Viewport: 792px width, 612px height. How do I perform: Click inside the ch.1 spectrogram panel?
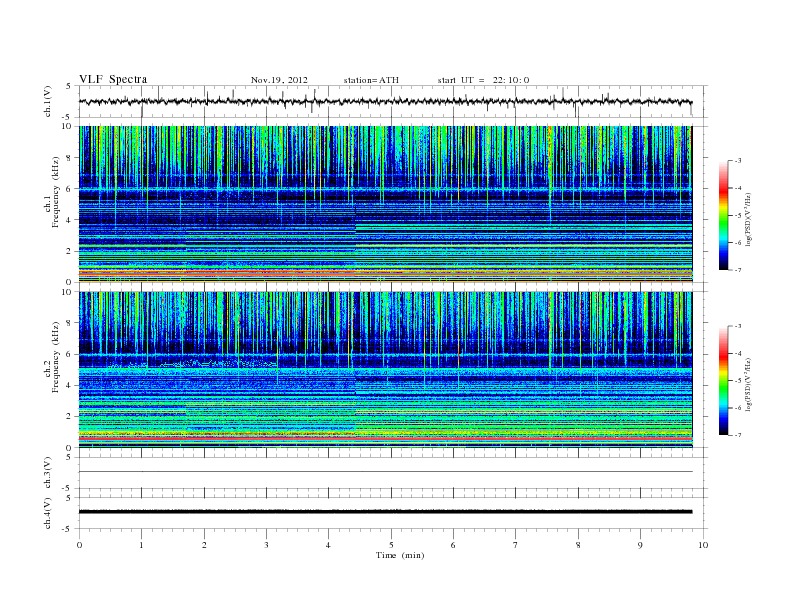385,204
